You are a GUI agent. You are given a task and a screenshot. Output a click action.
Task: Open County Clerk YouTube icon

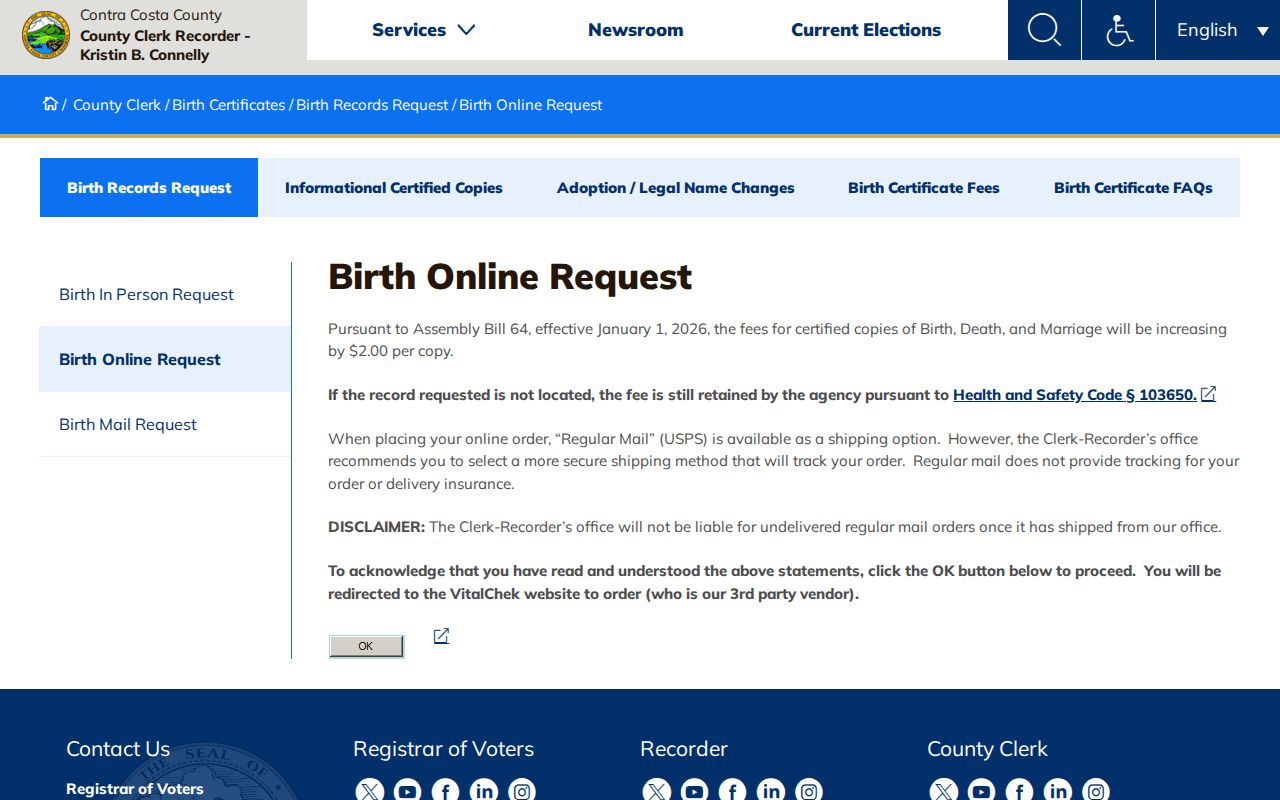pos(981,791)
